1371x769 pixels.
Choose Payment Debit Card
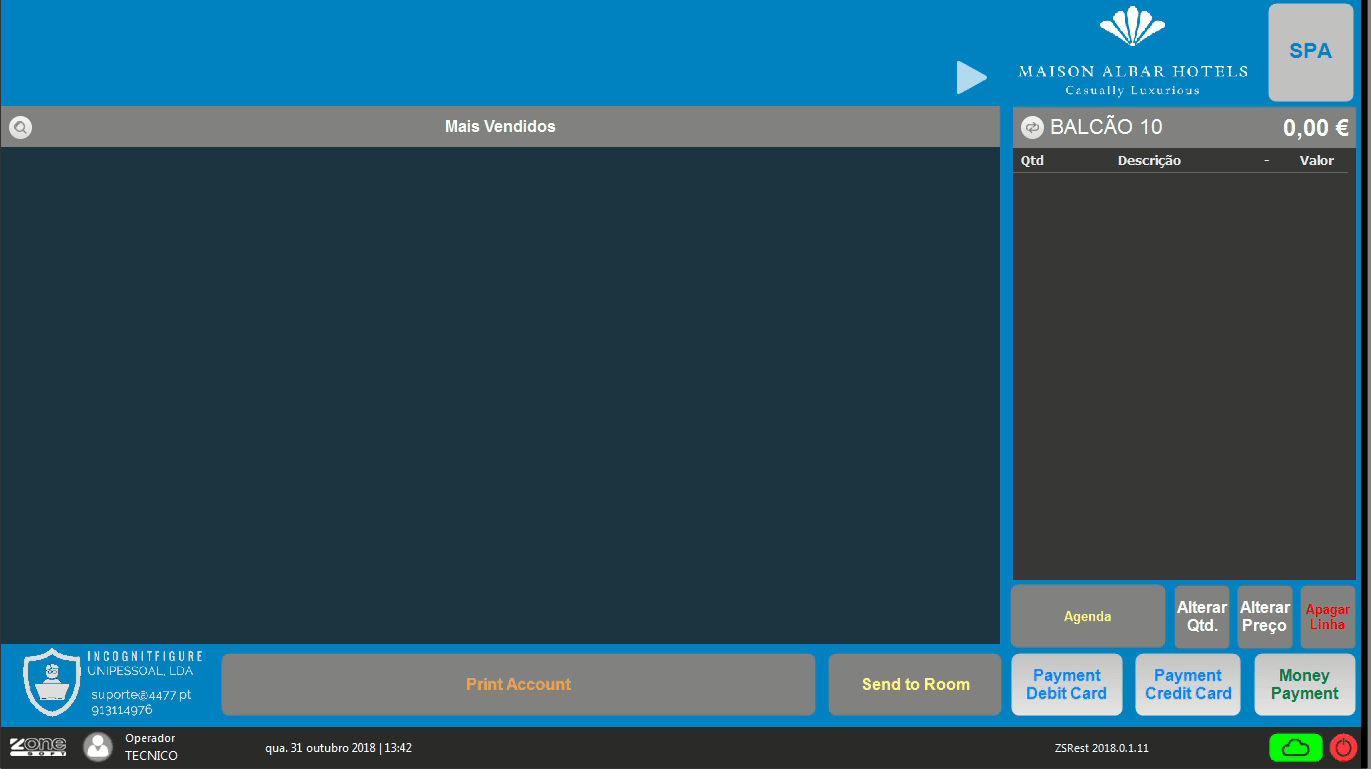pos(1066,684)
